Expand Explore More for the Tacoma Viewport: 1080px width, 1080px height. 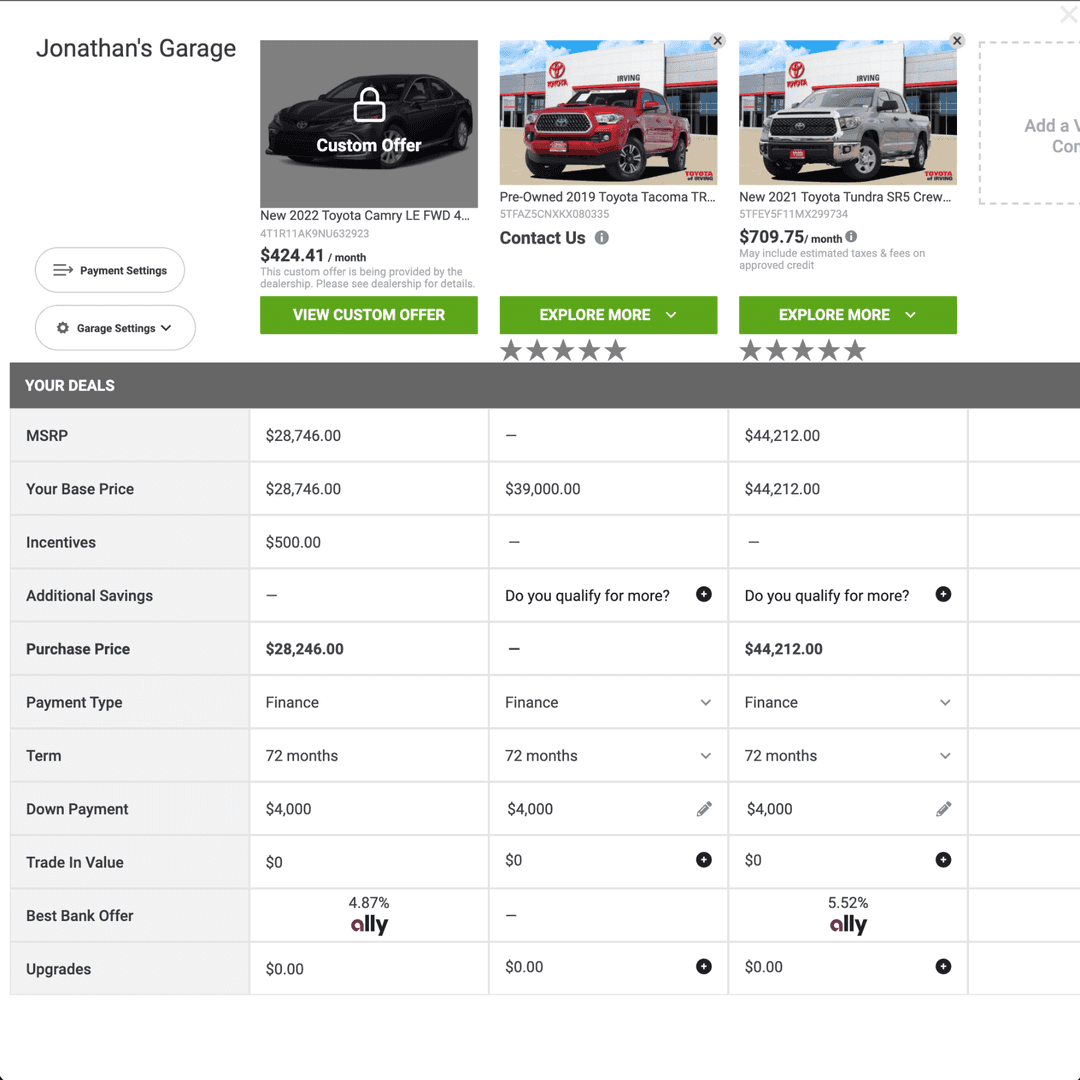tap(608, 315)
